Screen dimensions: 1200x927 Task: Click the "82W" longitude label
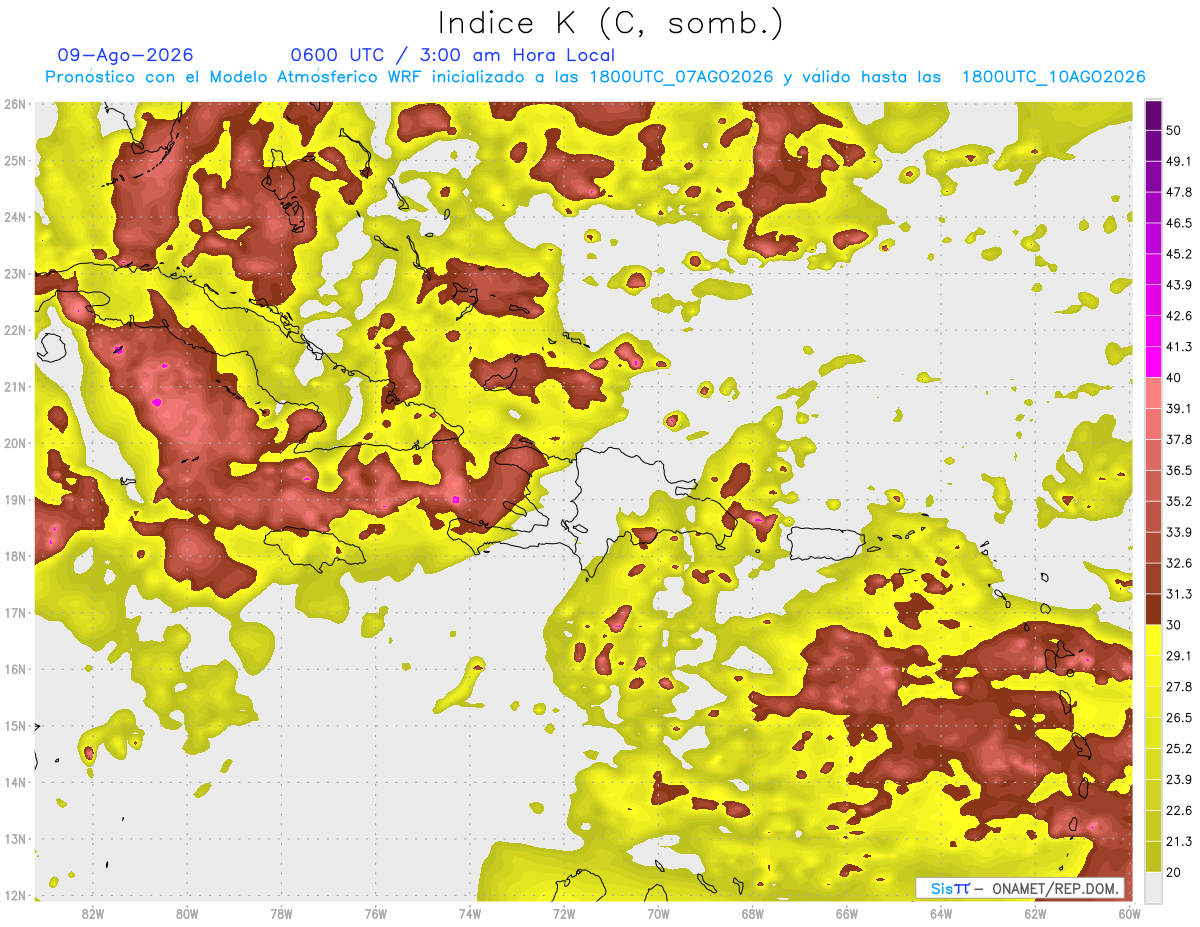pyautogui.click(x=92, y=913)
